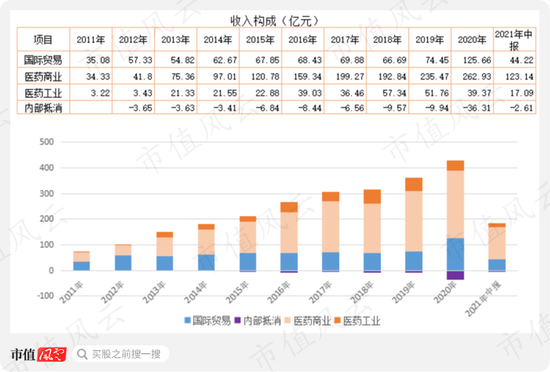This screenshot has height=372, width=550.
Task: Click the 2015年 column header
Action: click(x=260, y=40)
